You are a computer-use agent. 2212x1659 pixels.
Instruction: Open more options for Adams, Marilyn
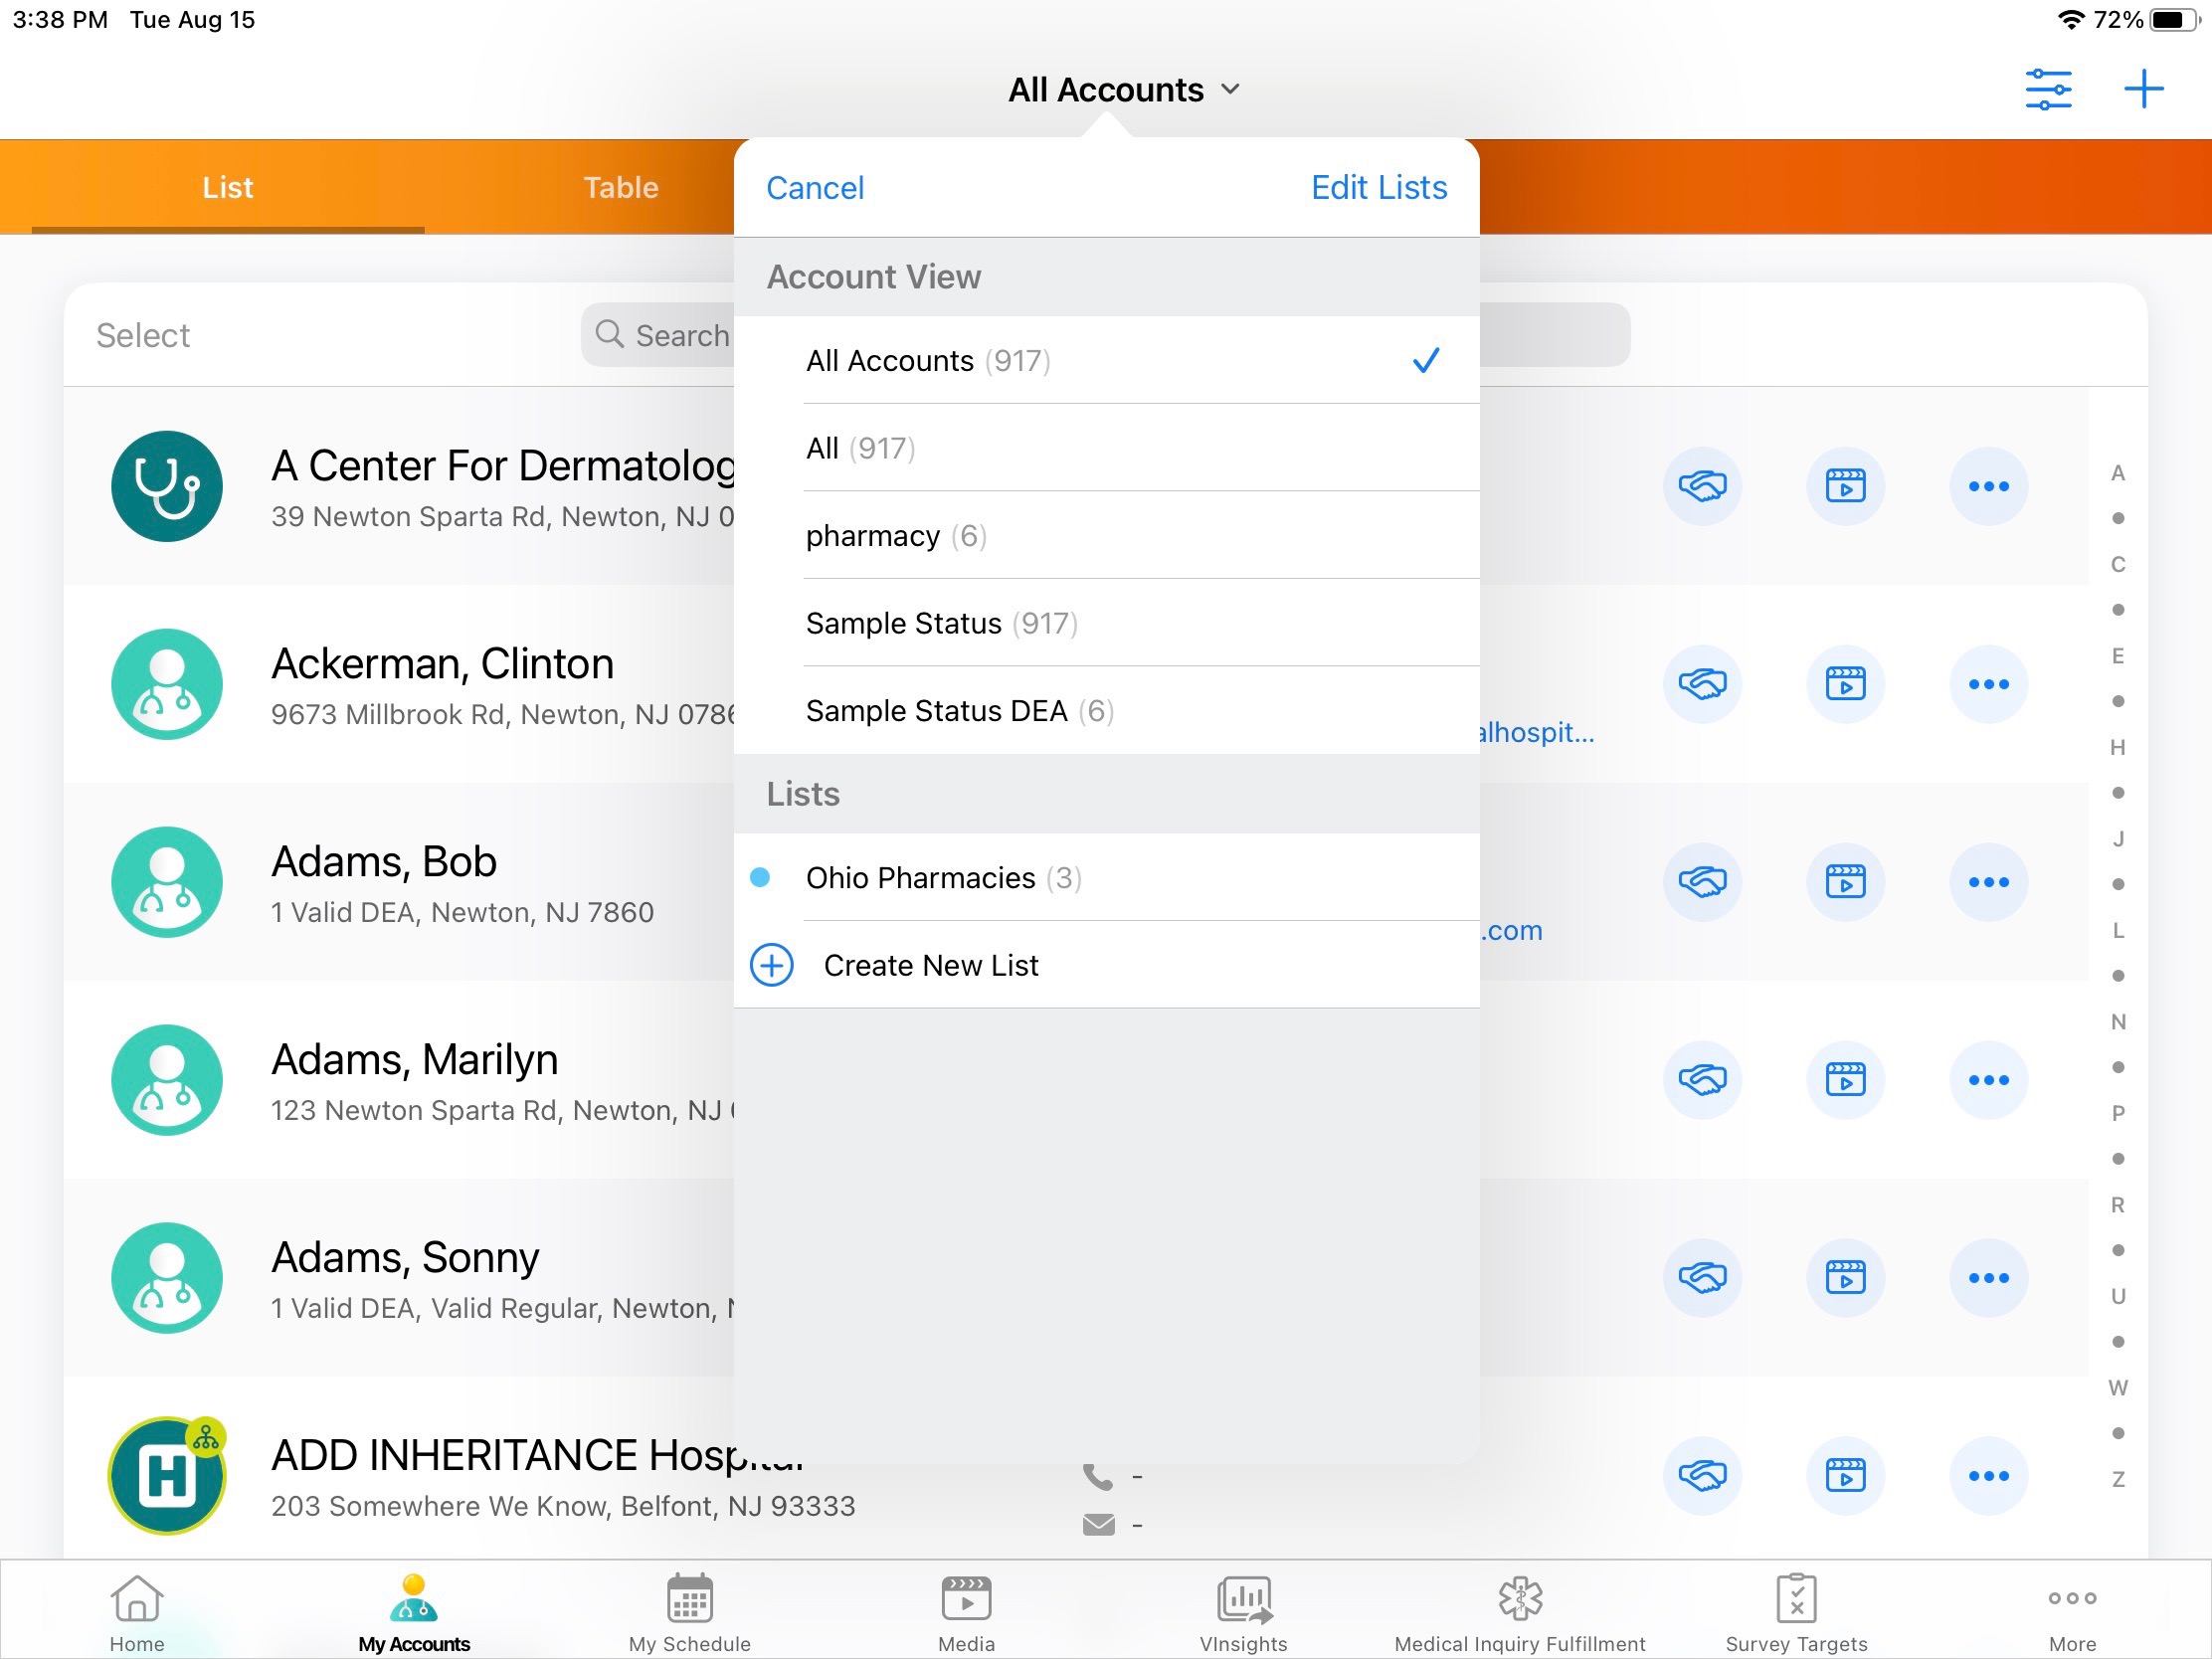[1988, 1080]
